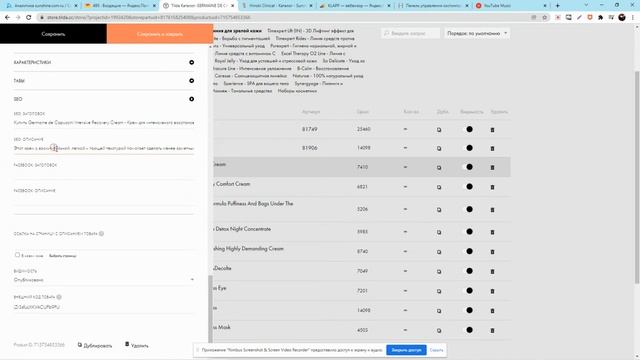This screenshot has width=640, height=360.
Task: Duplicate the product priced 7201
Action: pos(439,291)
